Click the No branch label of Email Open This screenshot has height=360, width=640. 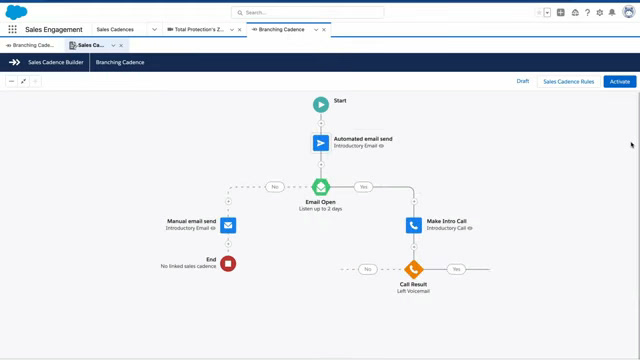[x=275, y=187]
